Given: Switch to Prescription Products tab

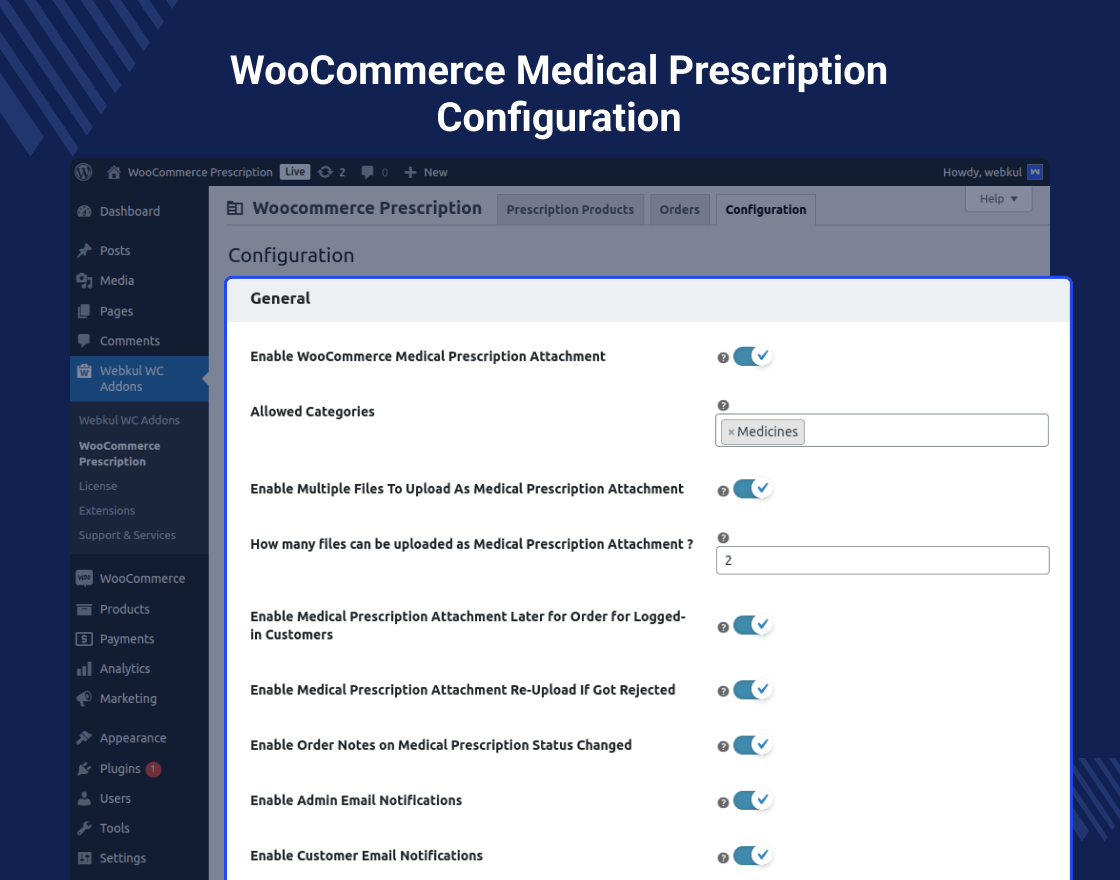Looking at the screenshot, I should [x=570, y=210].
